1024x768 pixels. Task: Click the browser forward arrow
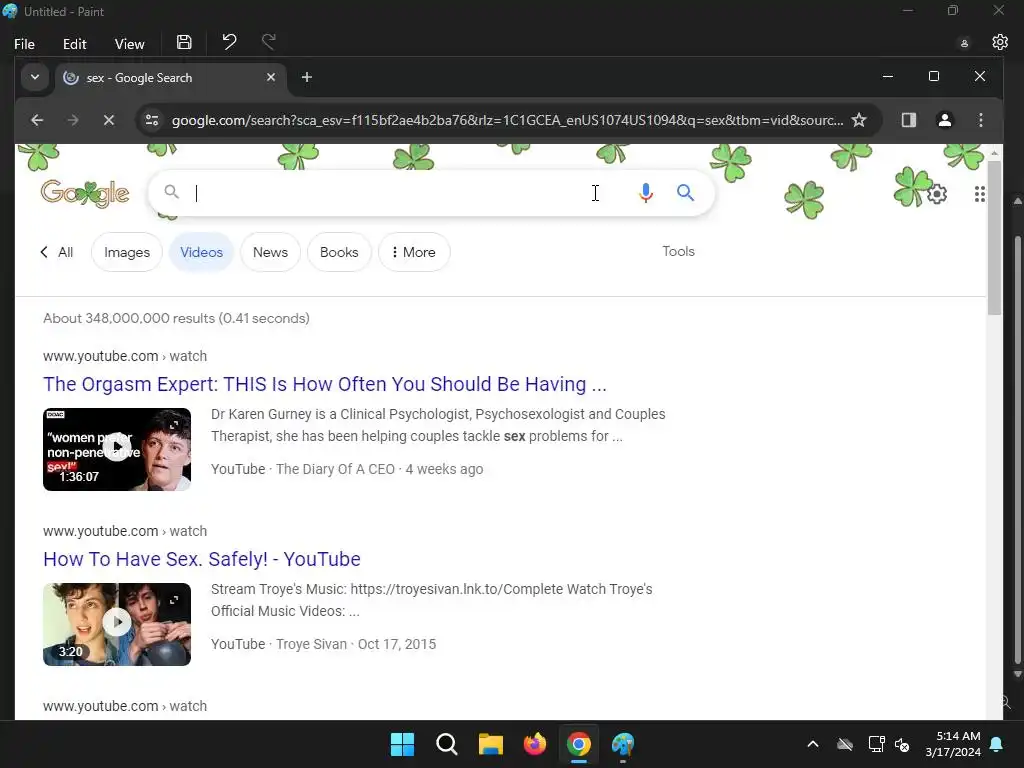pos(73,120)
